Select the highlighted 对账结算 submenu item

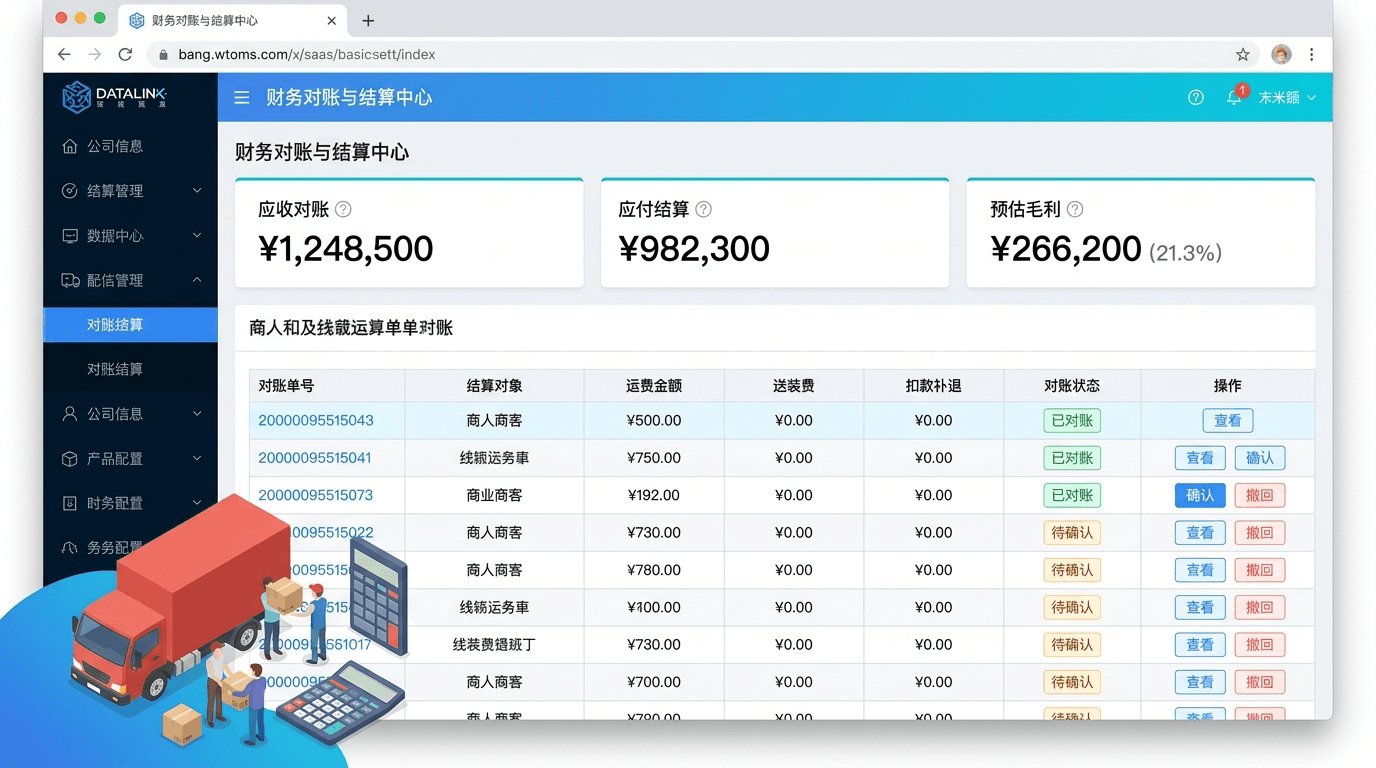pos(130,325)
